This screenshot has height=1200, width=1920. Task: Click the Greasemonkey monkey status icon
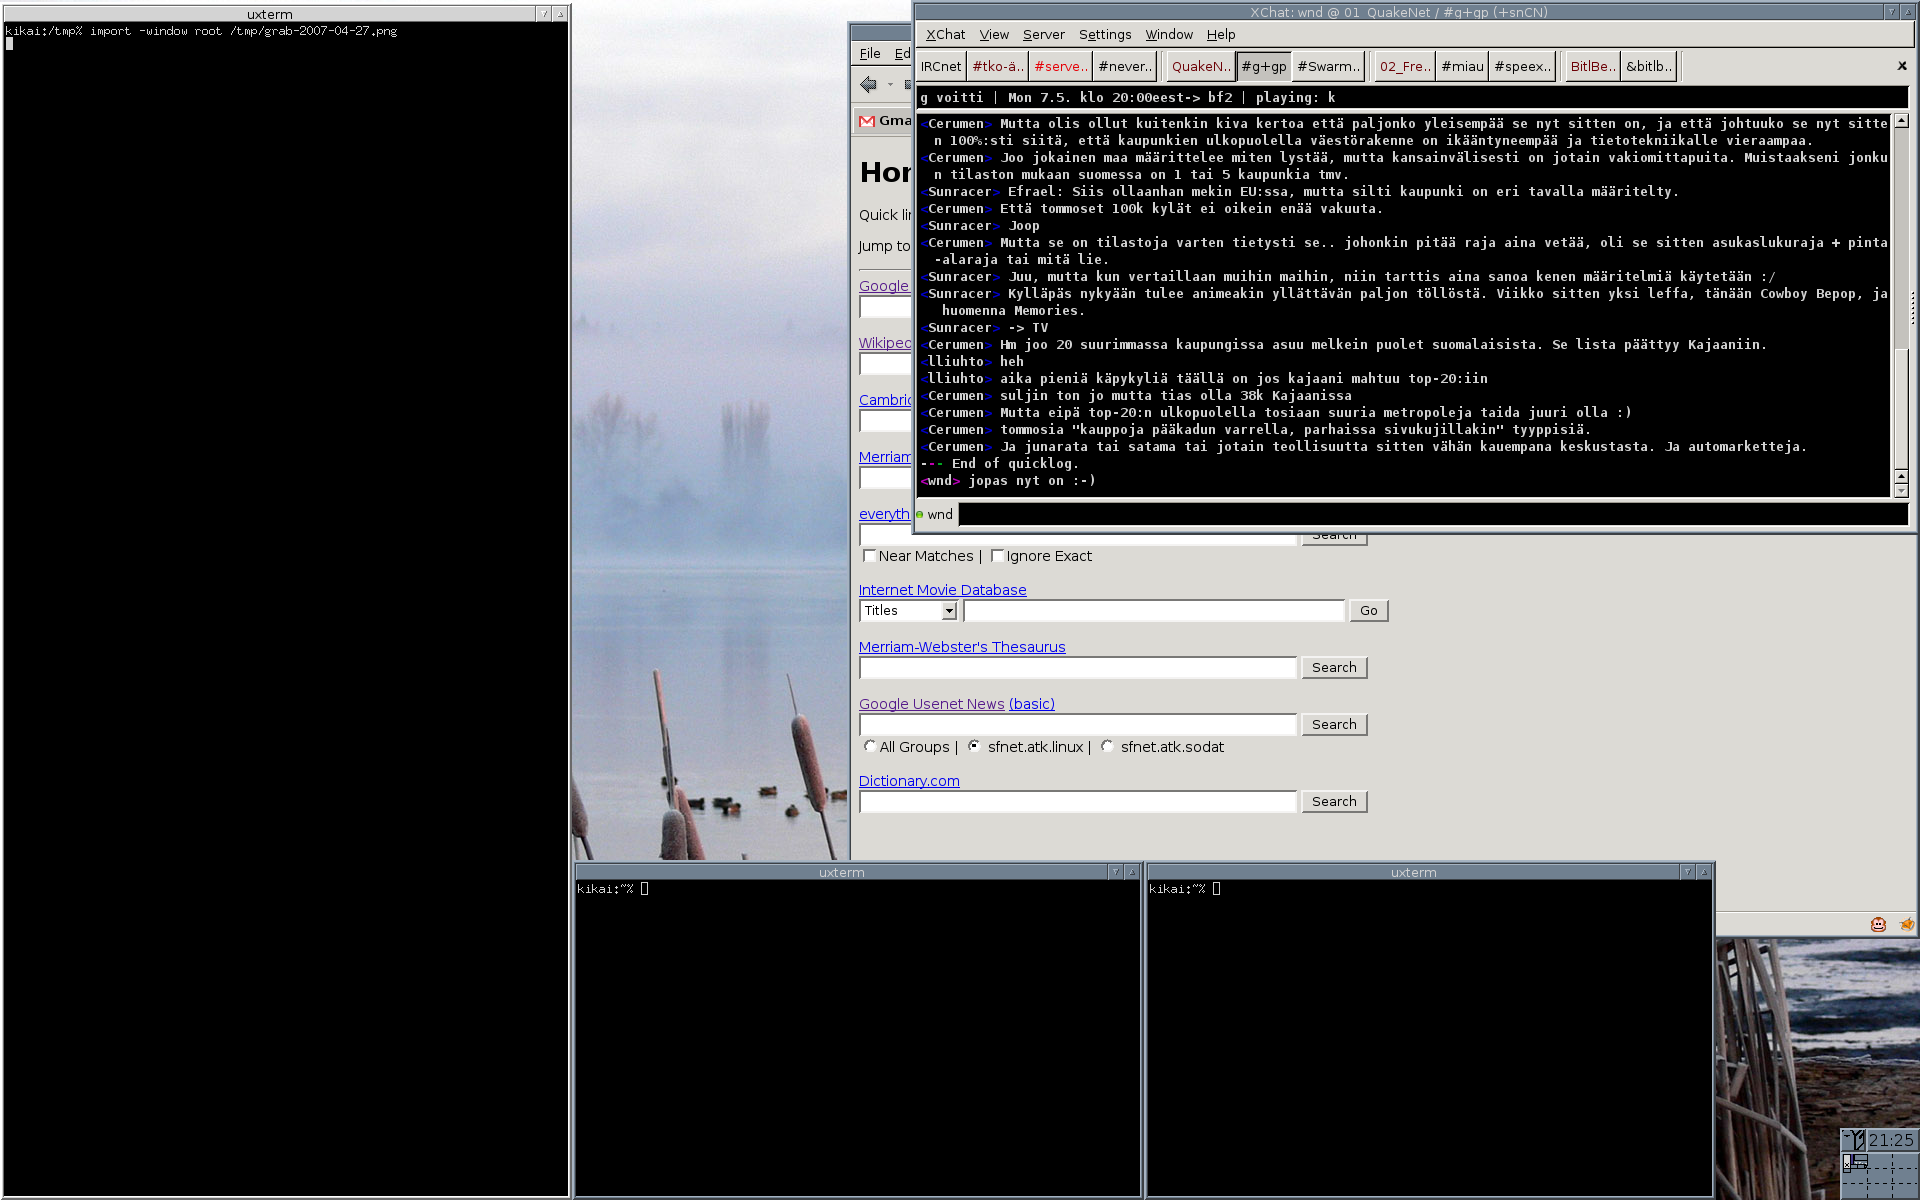tap(1878, 924)
